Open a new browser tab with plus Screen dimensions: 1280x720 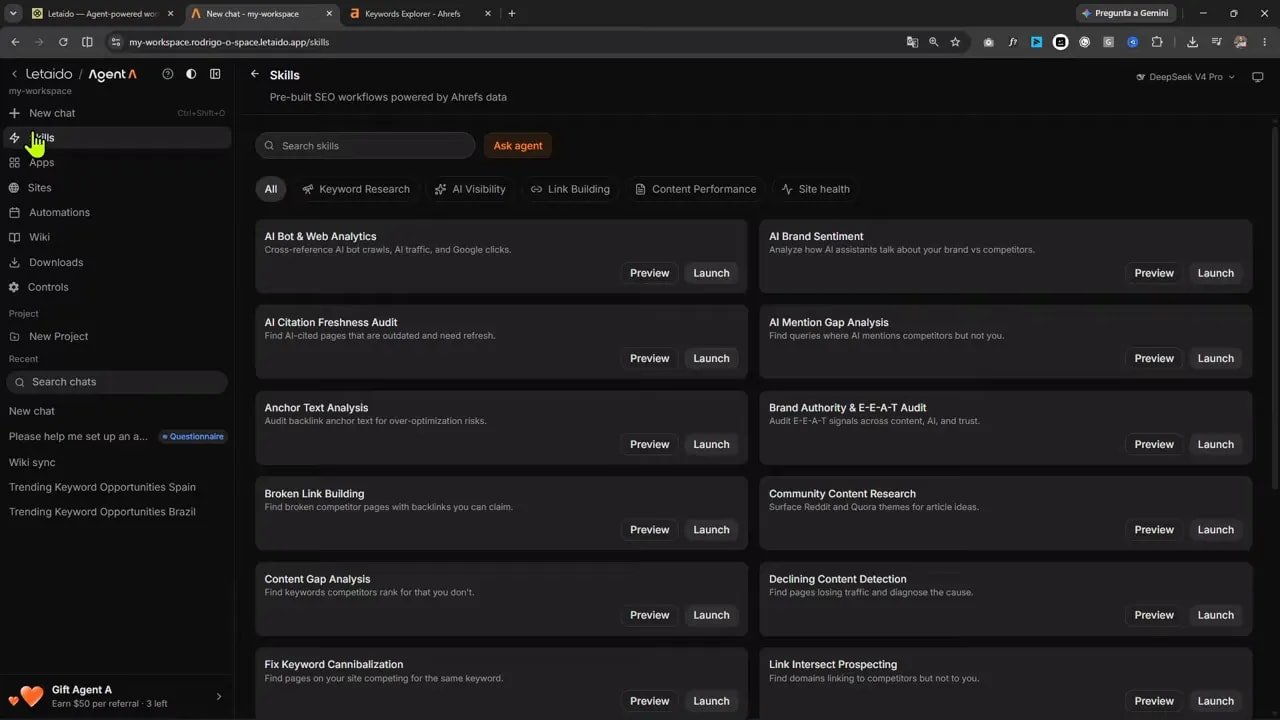pos(512,13)
